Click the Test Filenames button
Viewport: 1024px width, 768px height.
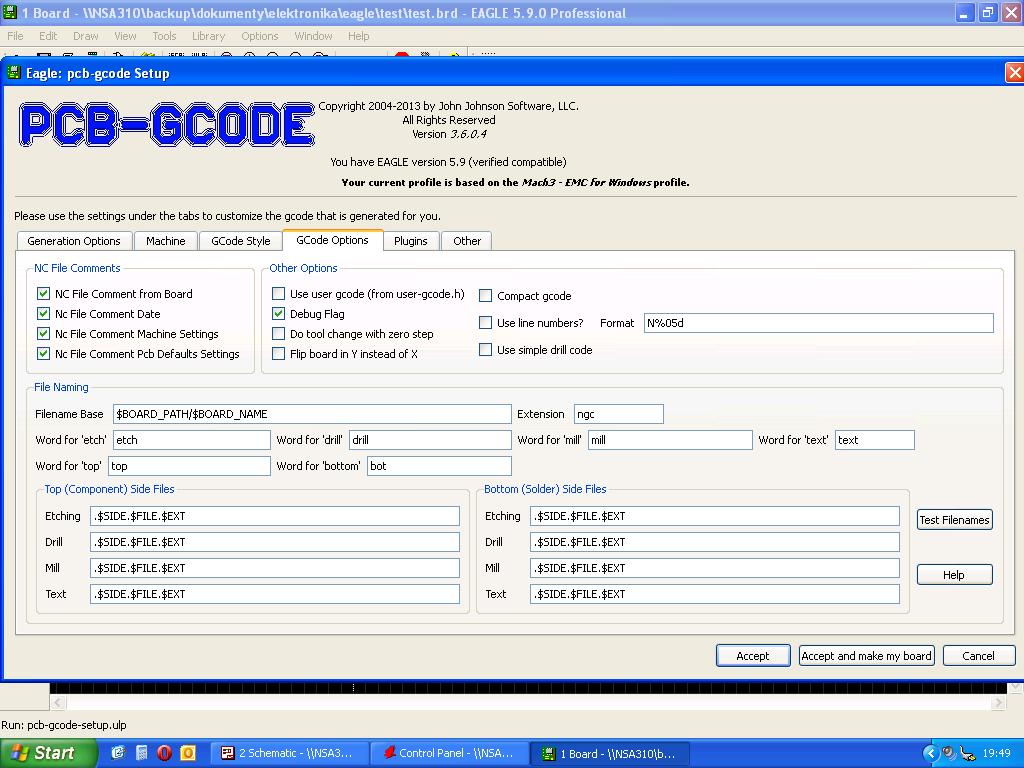[954, 520]
